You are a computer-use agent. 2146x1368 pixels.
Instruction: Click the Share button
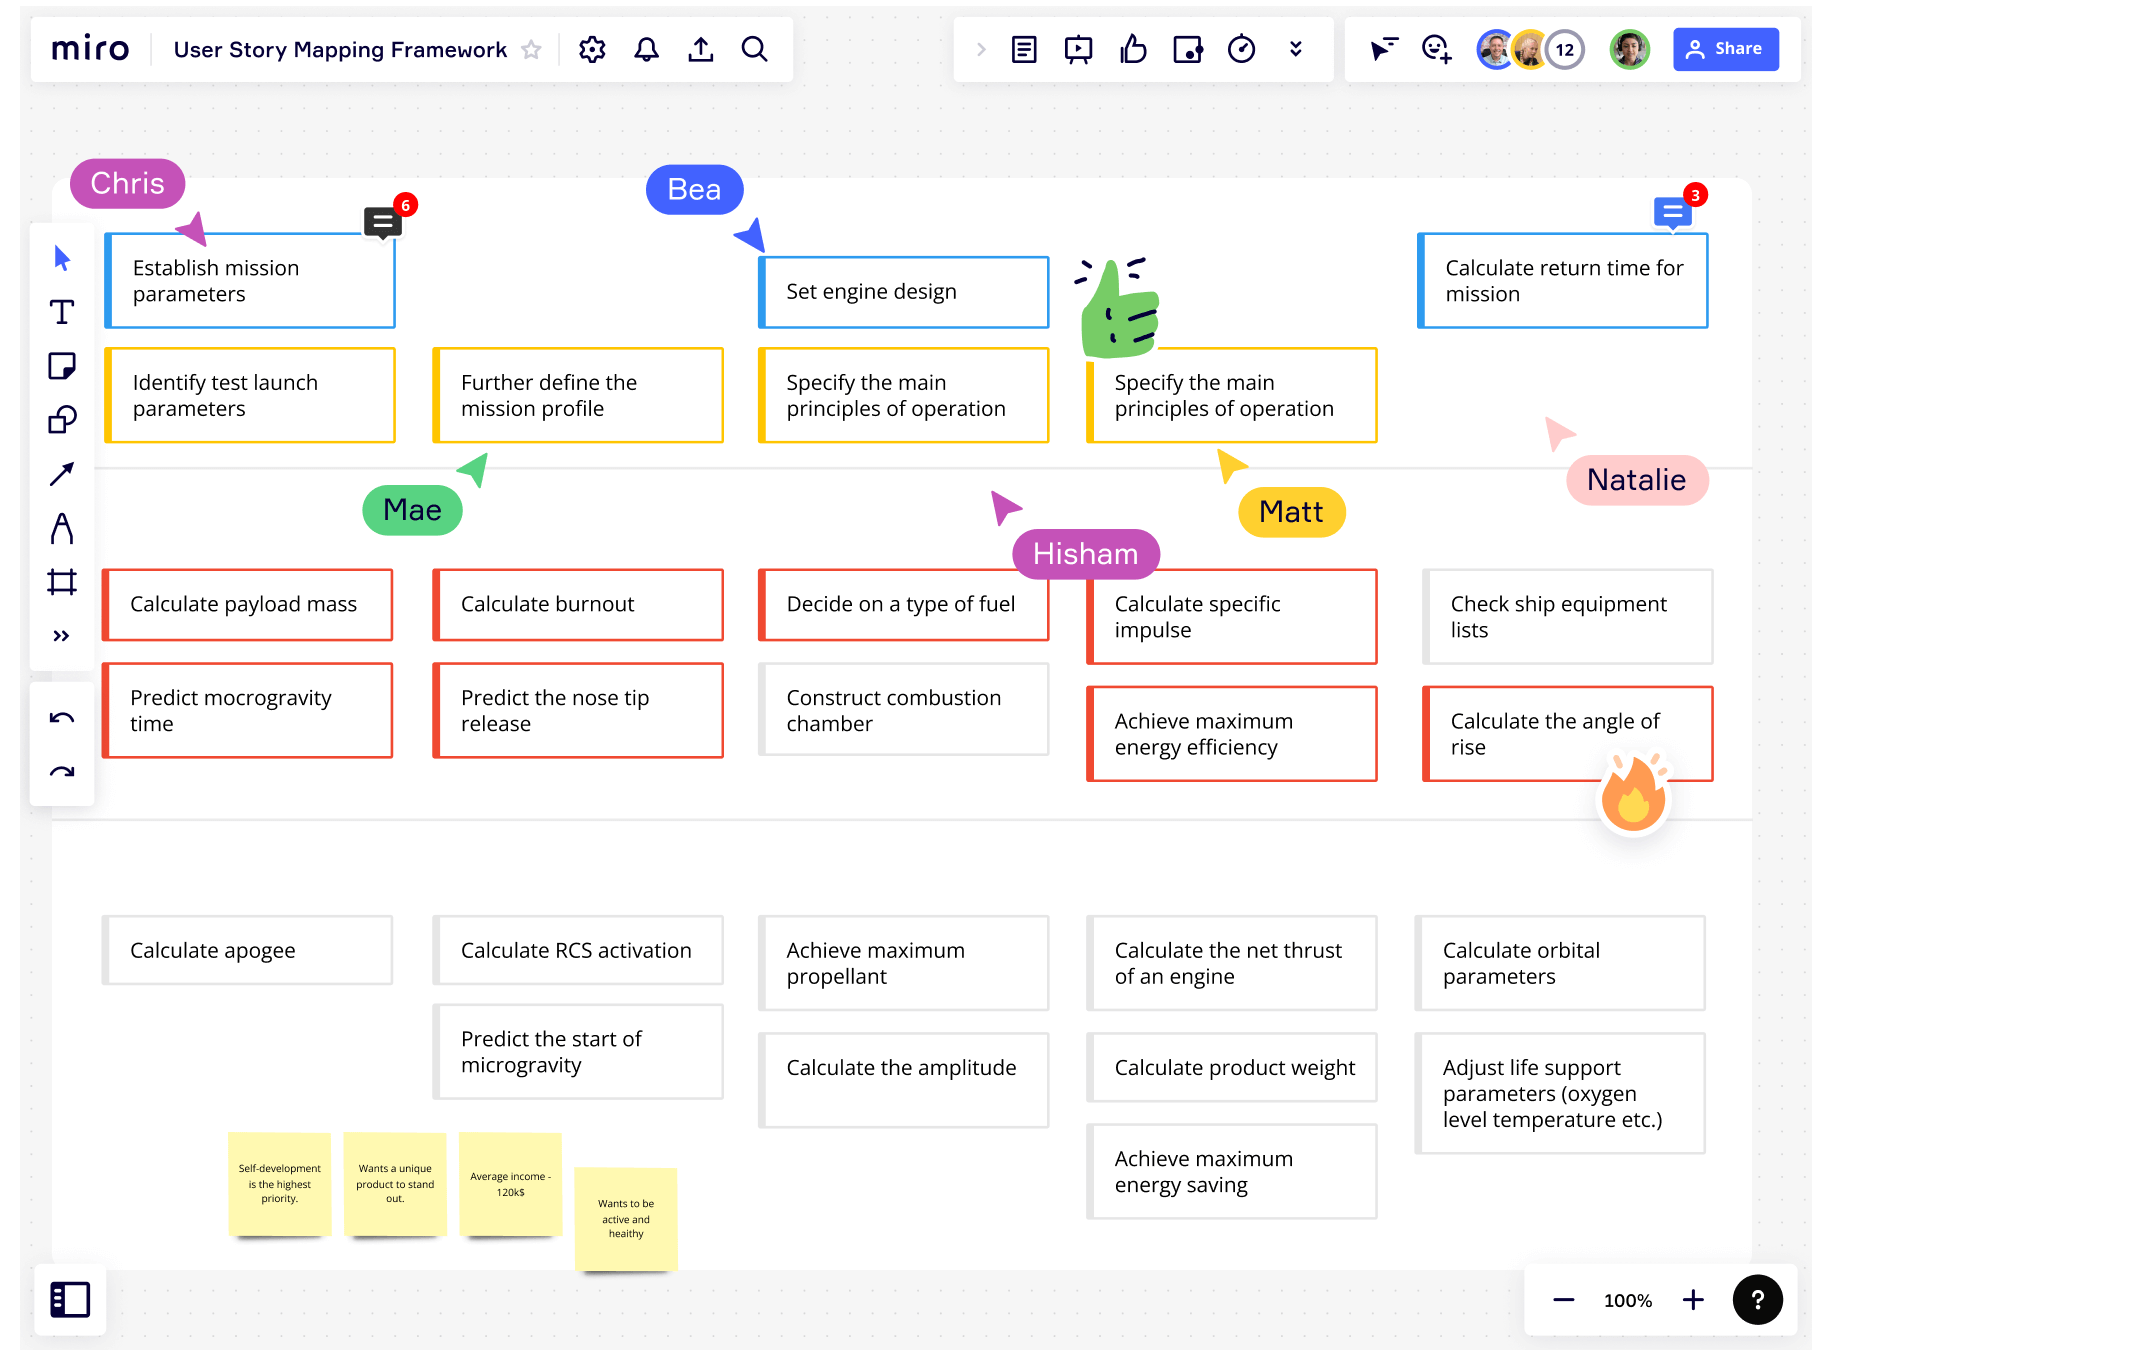(1725, 49)
